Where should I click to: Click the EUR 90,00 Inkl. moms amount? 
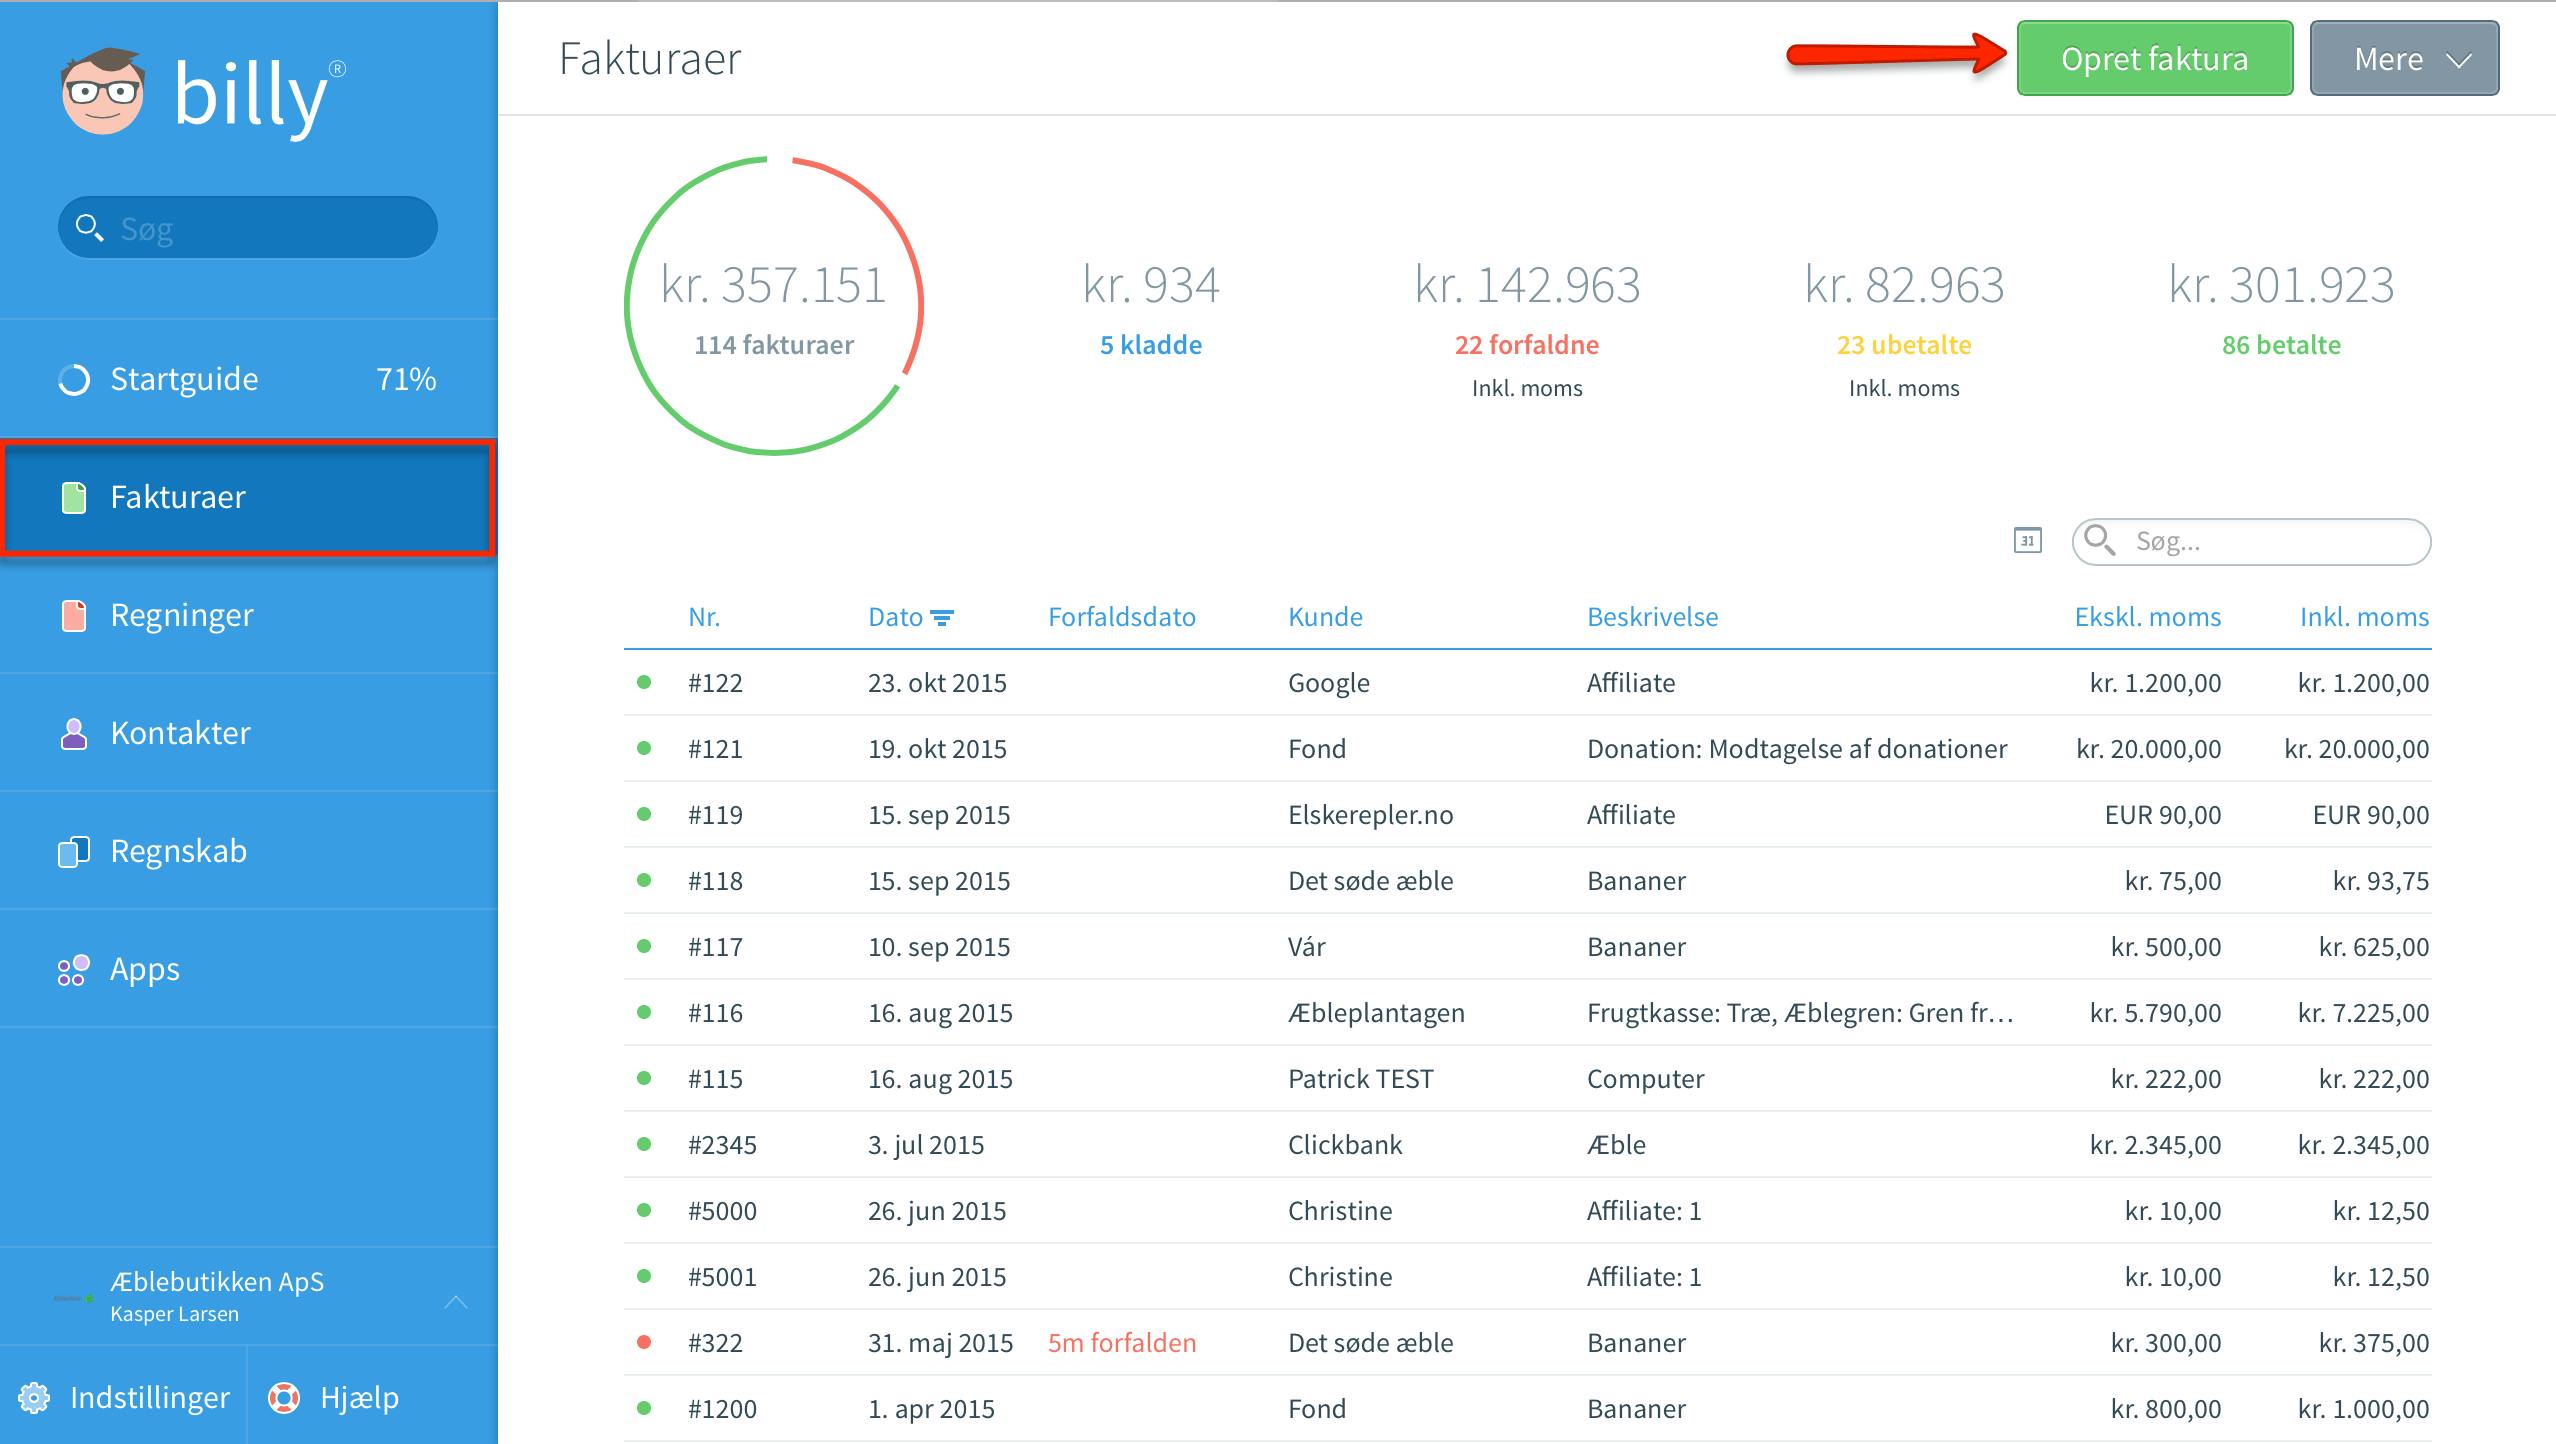(x=2371, y=815)
